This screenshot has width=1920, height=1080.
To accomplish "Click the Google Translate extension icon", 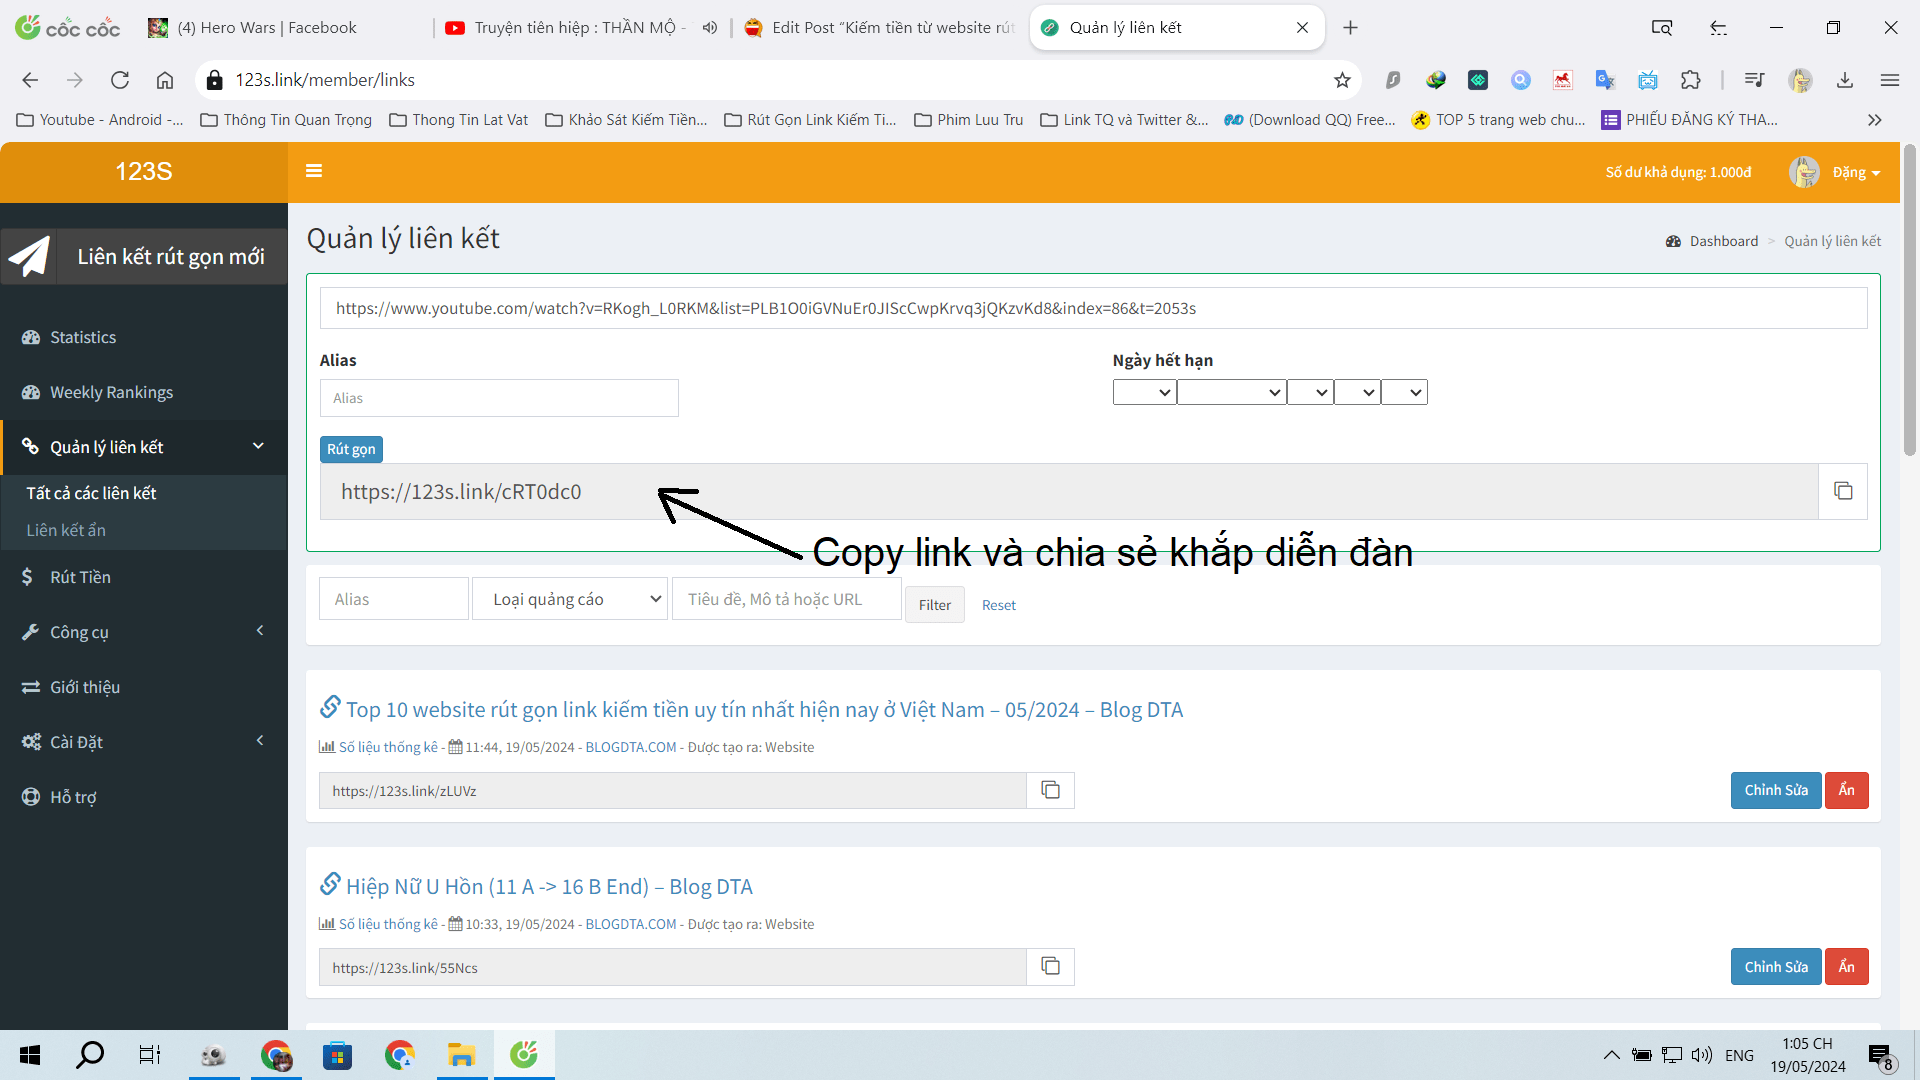I will pyautogui.click(x=1605, y=80).
